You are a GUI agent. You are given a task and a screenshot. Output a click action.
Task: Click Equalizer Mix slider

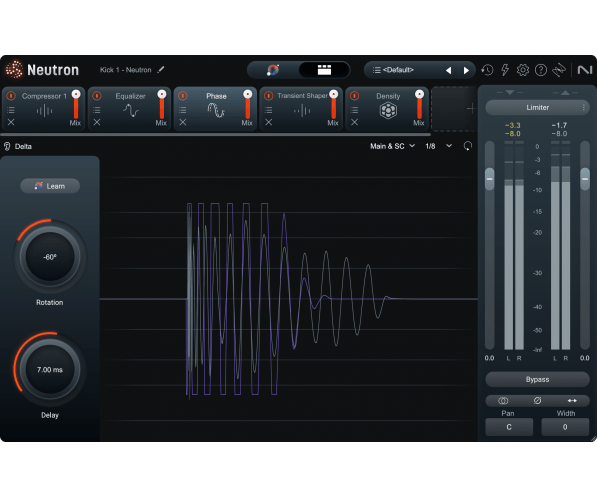tap(162, 105)
